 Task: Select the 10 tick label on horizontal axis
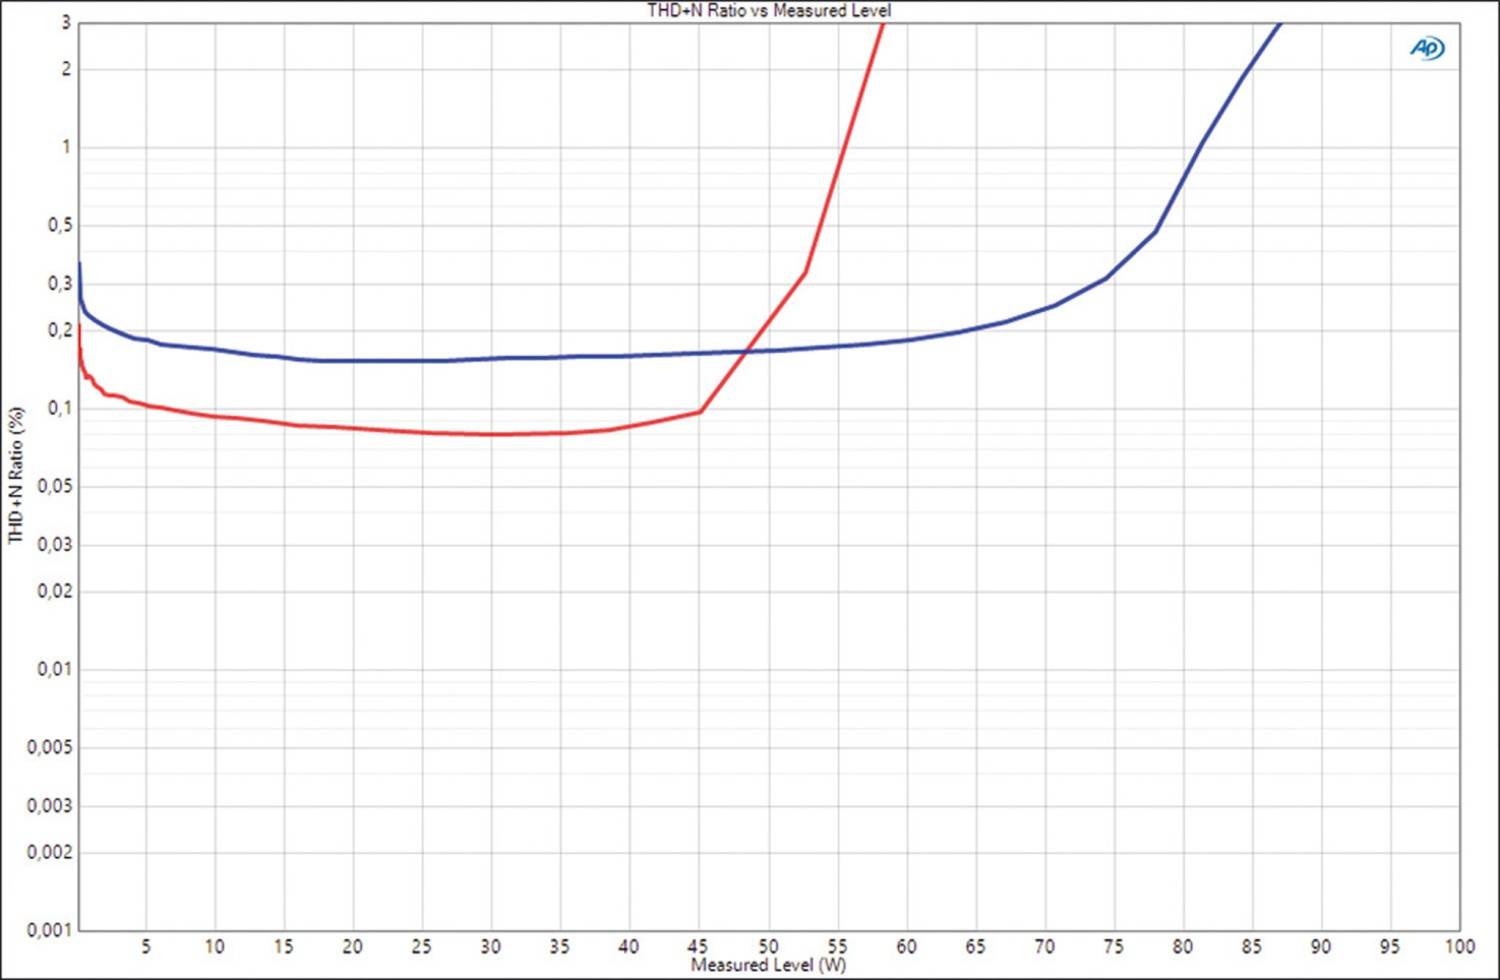[215, 946]
